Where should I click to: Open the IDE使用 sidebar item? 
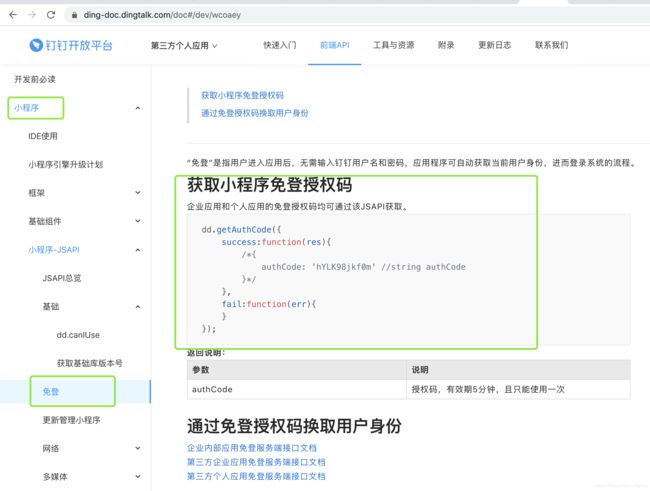click(x=43, y=136)
